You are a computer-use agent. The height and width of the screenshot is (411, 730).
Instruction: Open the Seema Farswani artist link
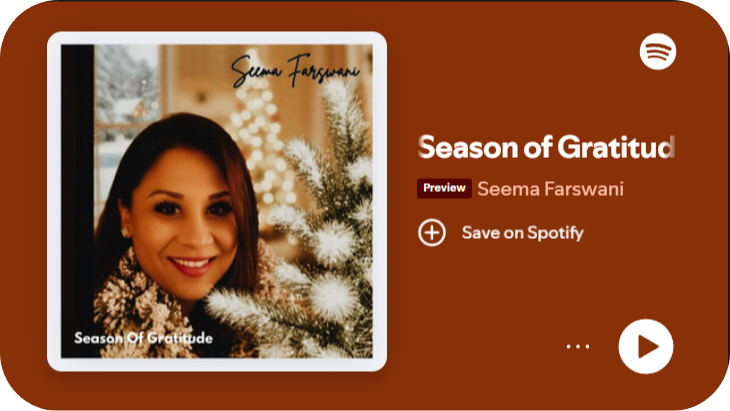coord(550,189)
